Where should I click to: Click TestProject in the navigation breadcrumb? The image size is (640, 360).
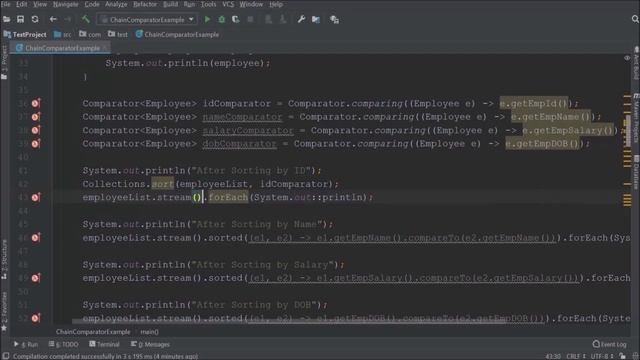[x=25, y=35]
